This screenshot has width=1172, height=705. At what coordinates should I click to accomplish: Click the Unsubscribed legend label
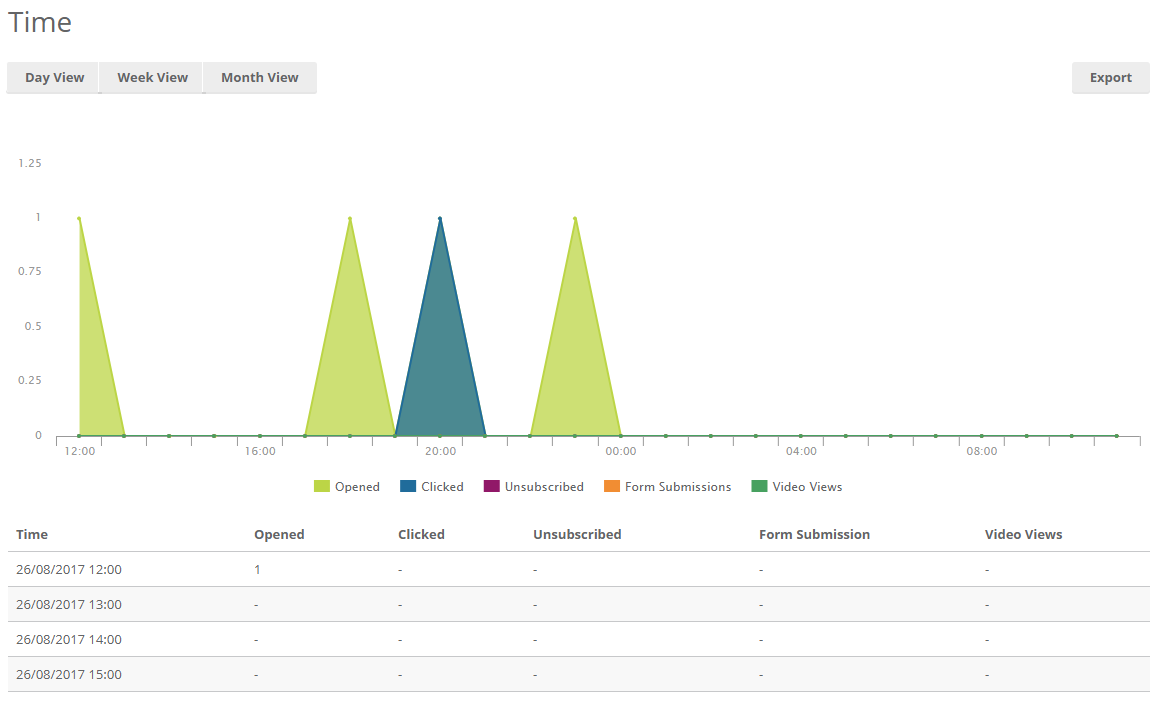(544, 487)
